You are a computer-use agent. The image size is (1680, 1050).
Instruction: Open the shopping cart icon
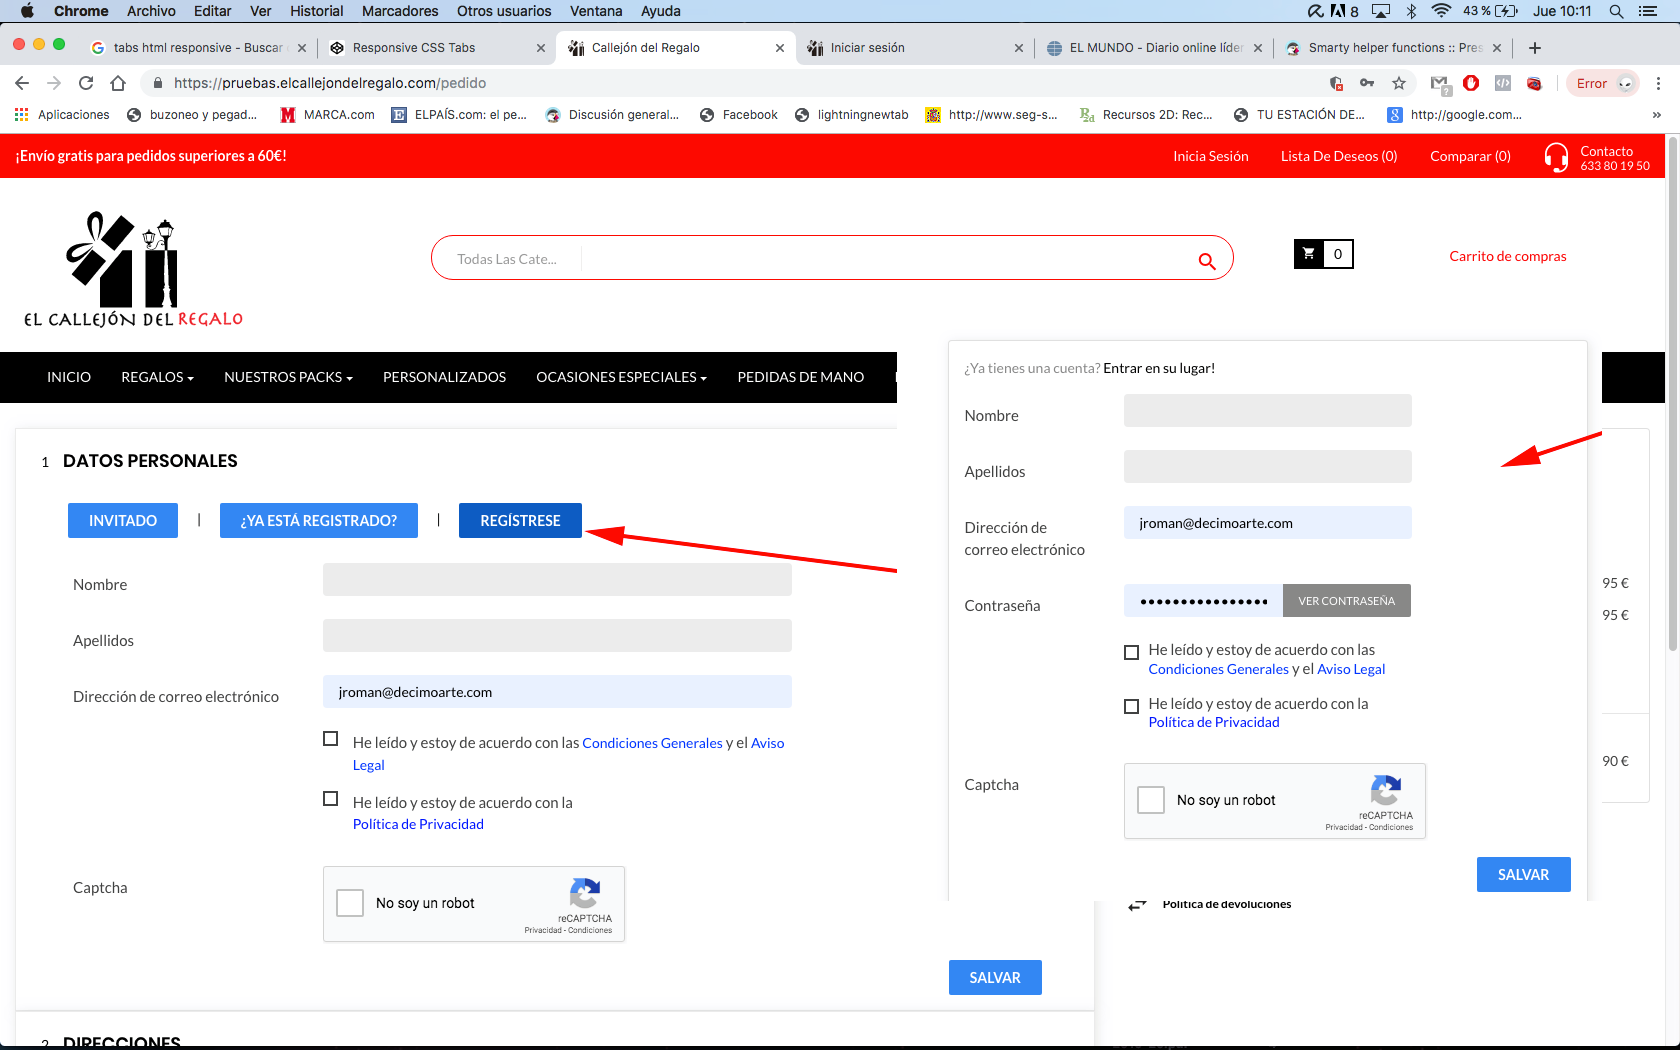pos(1309,254)
